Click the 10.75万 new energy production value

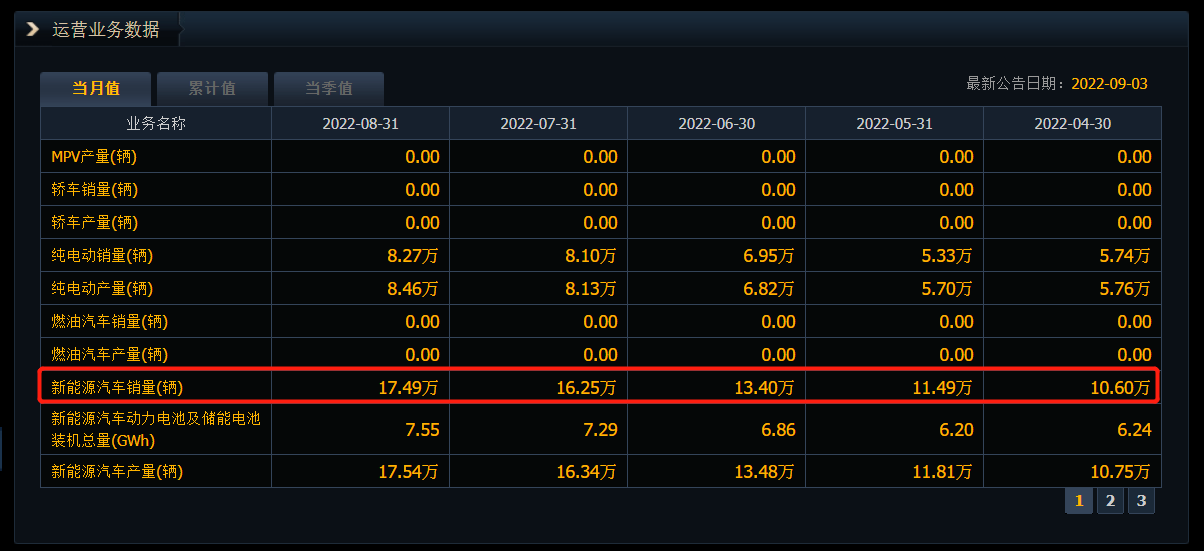coord(1121,471)
